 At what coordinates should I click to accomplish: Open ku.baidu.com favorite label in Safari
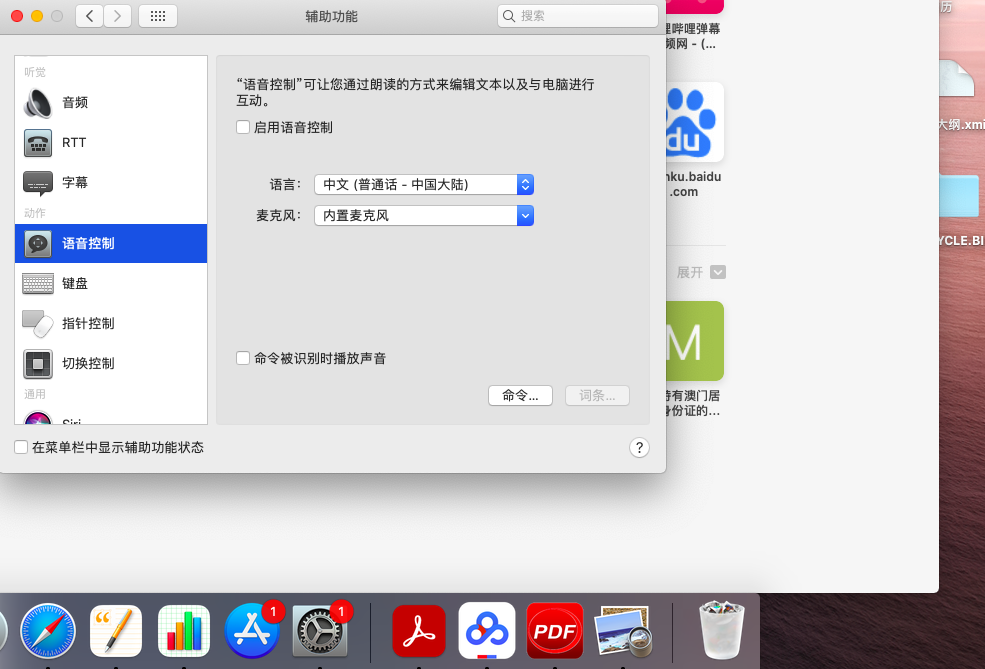pyautogui.click(x=694, y=184)
